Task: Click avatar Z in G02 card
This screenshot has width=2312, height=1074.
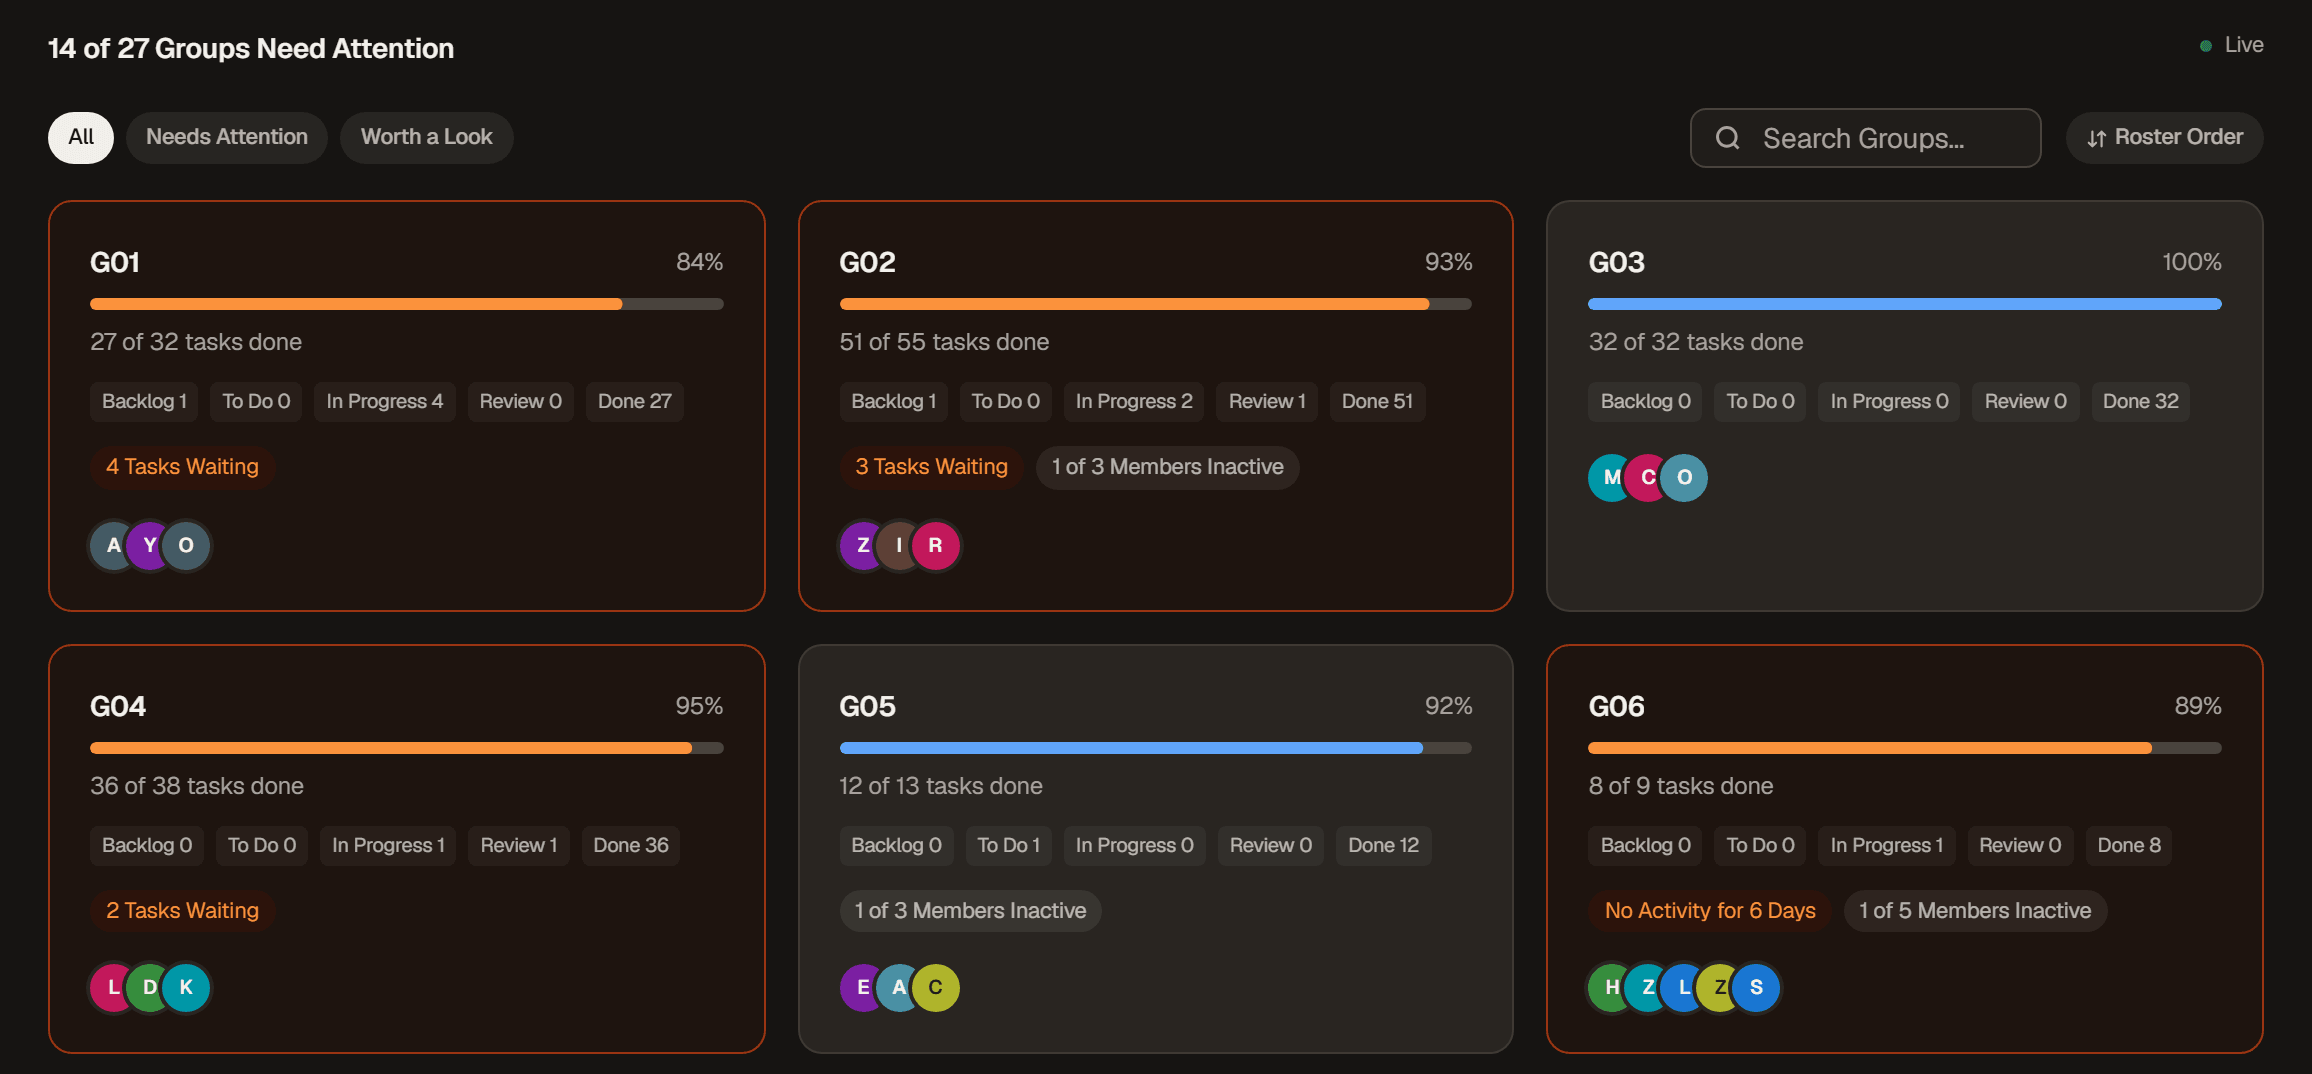Action: (862, 545)
